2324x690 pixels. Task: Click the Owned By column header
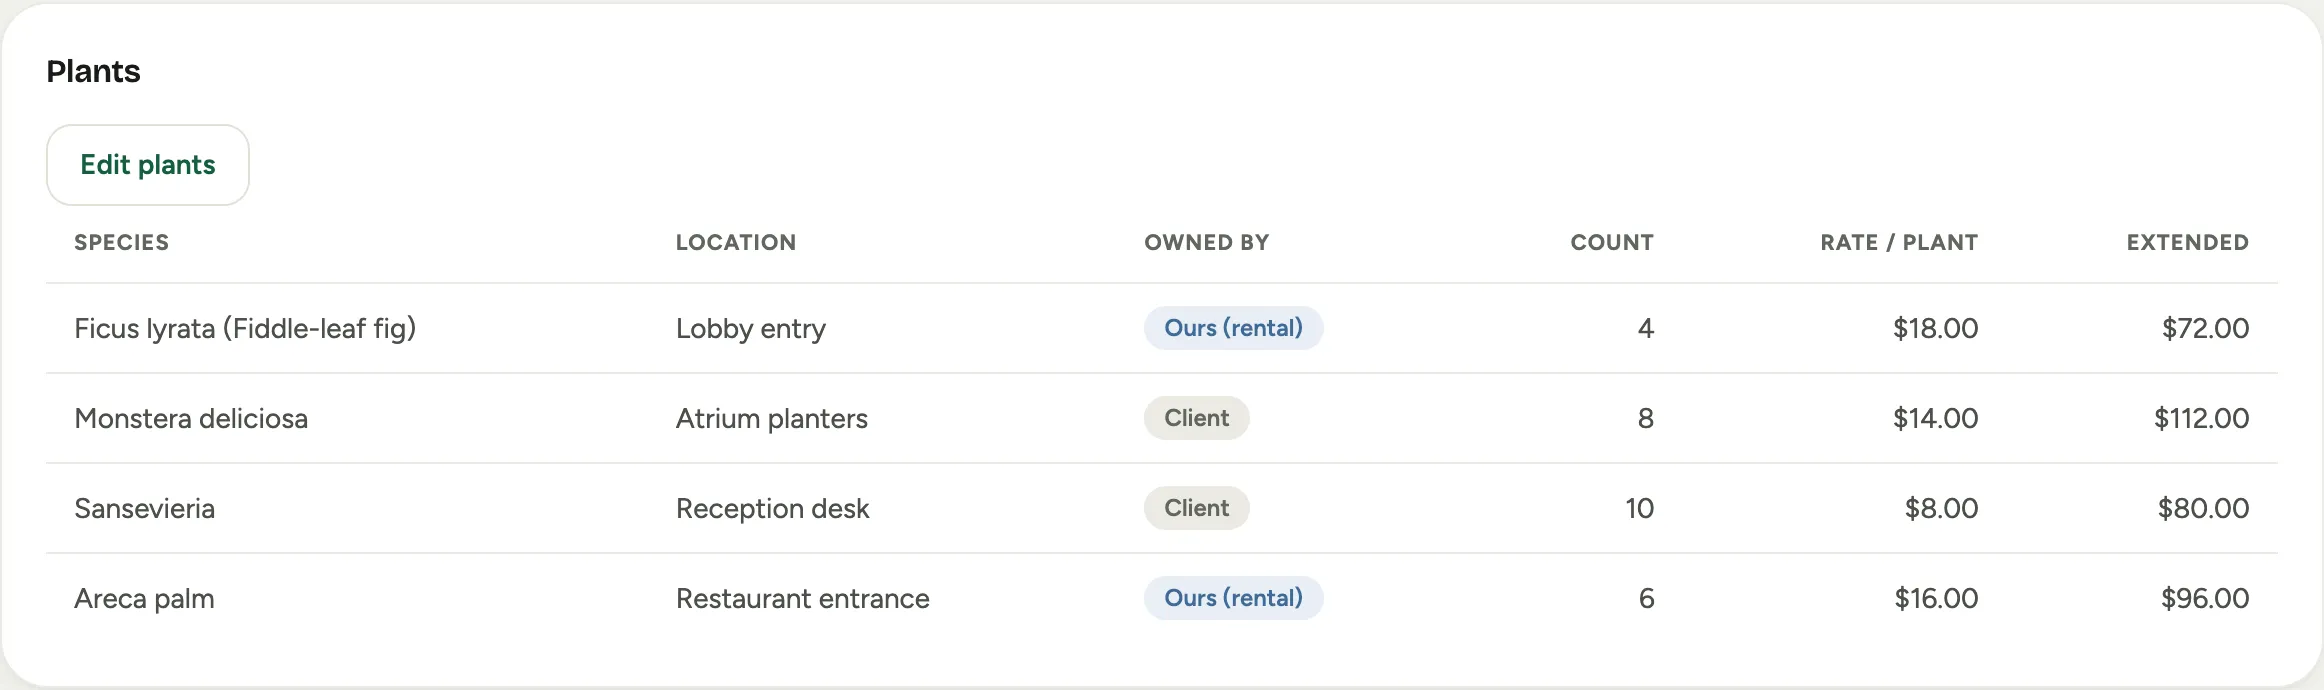1207,242
